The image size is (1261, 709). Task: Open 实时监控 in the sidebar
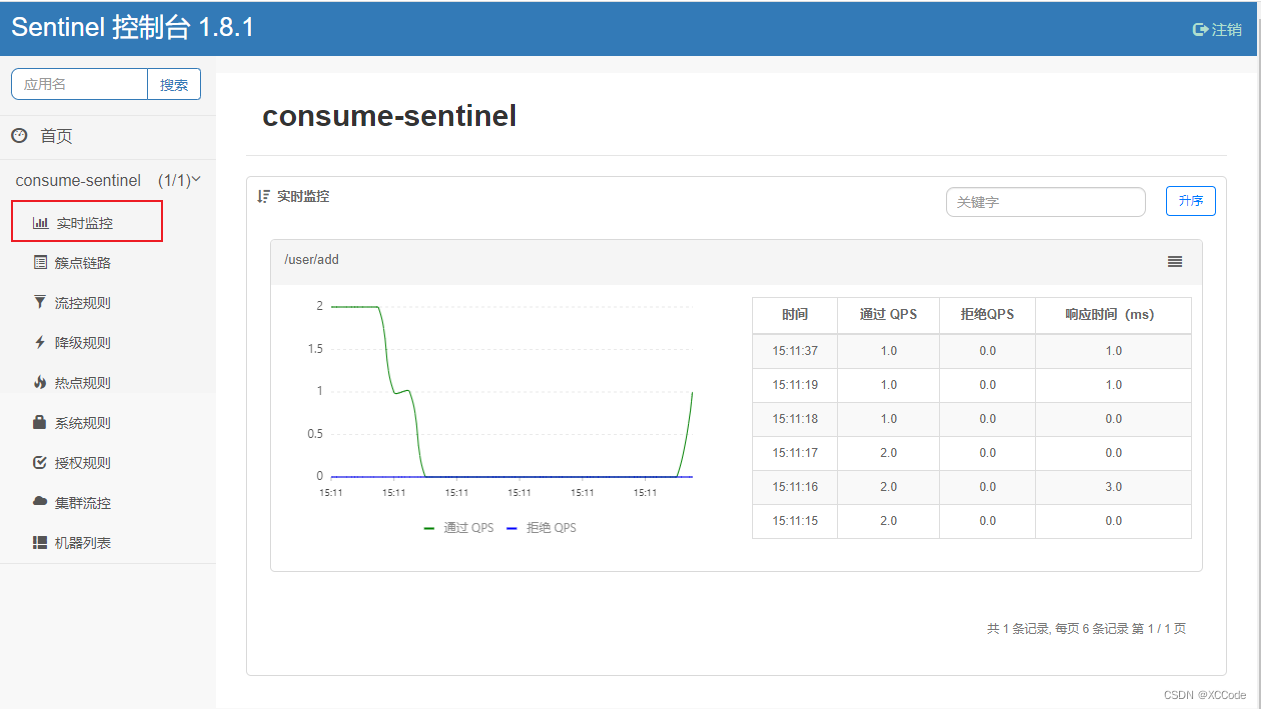point(87,221)
